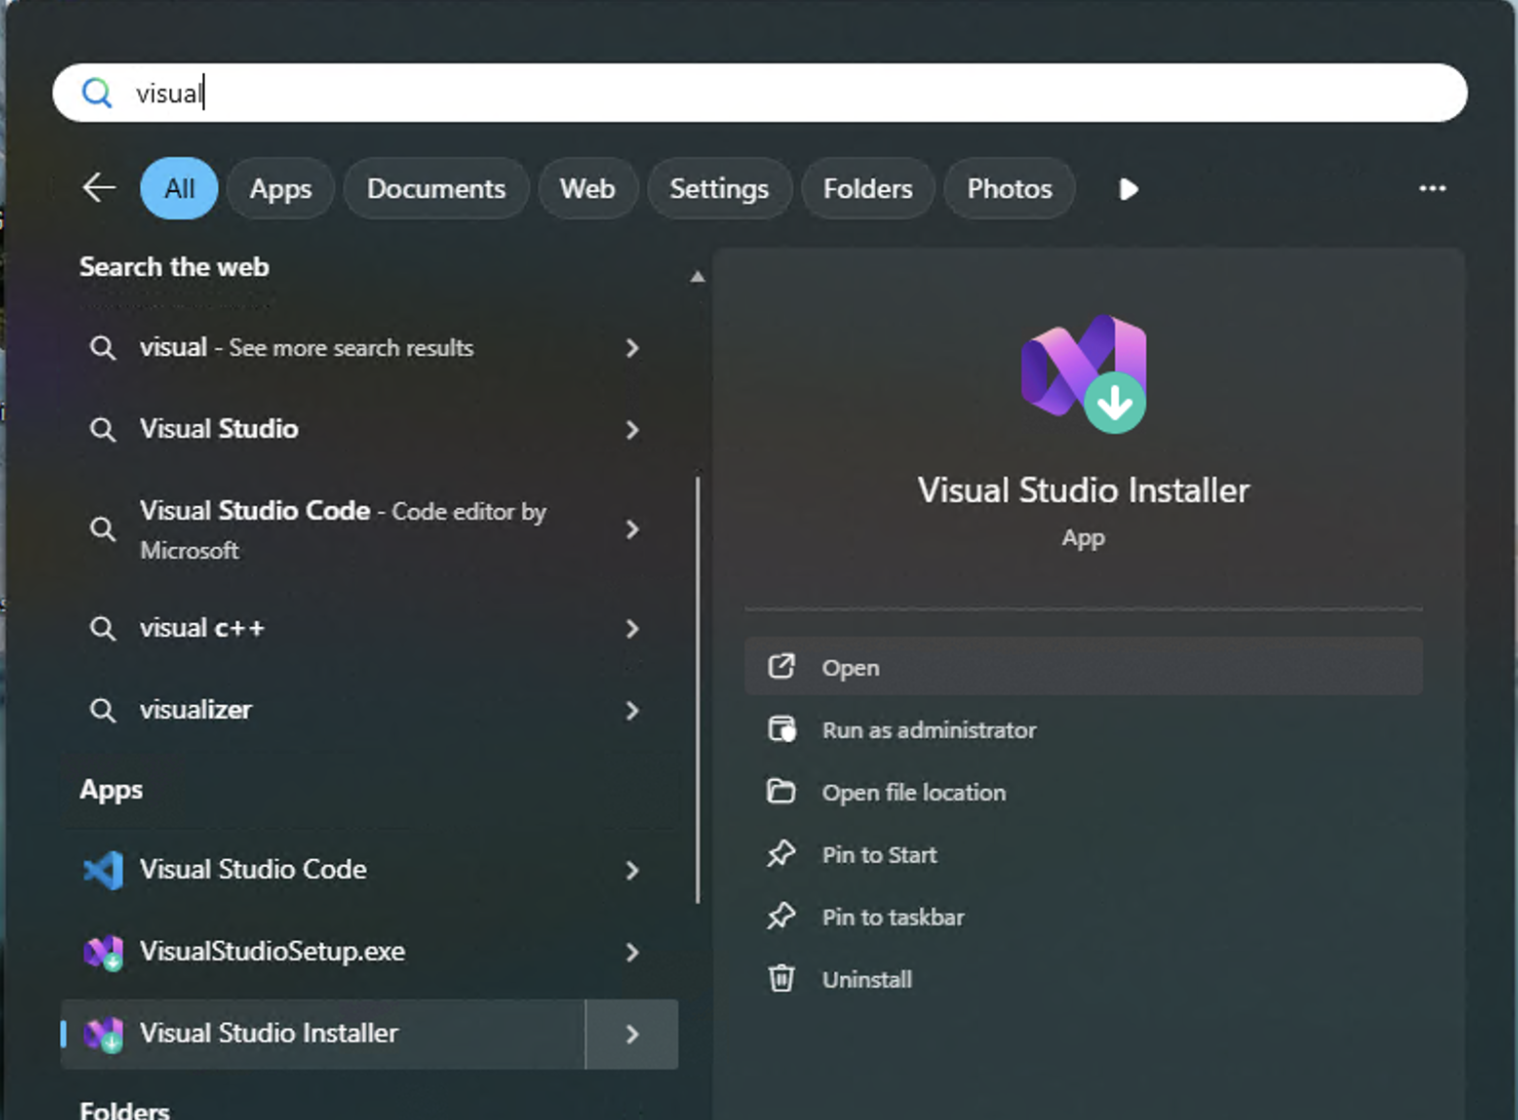
Task: Expand options for Visual Studio Installer result
Action: (632, 1034)
